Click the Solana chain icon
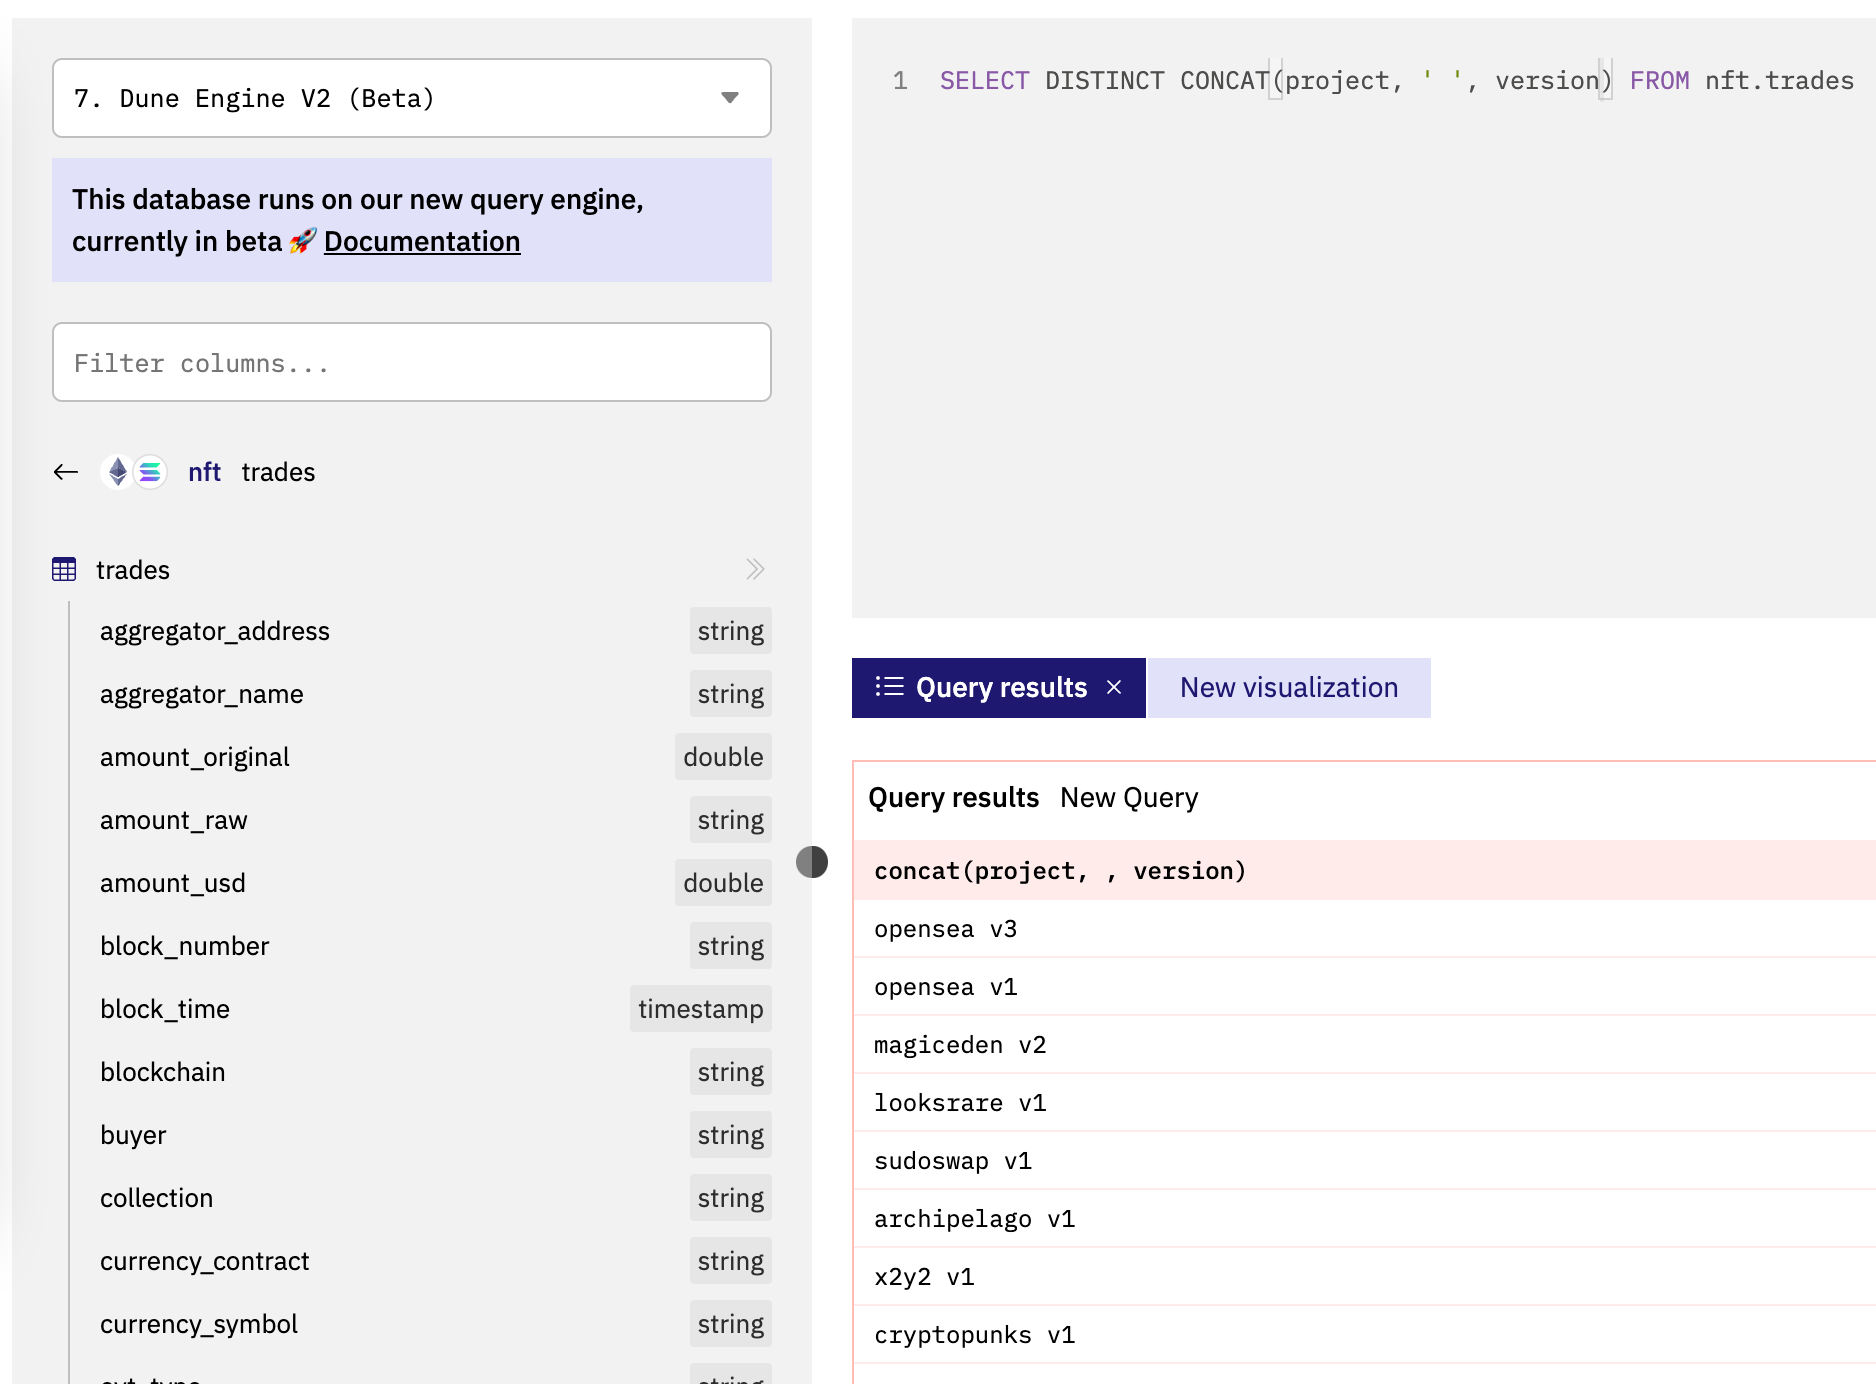Screen dimensions: 1876x1384 coord(150,472)
